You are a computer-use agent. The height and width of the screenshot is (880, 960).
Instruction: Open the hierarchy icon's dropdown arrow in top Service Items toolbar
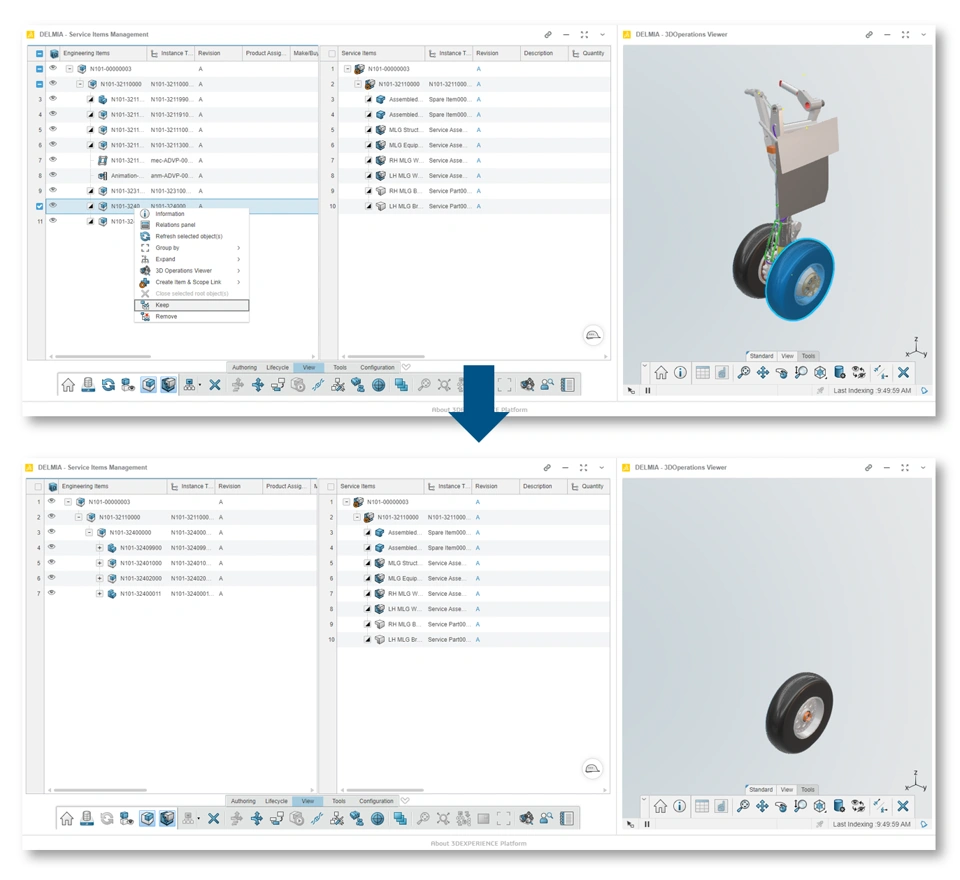200,386
